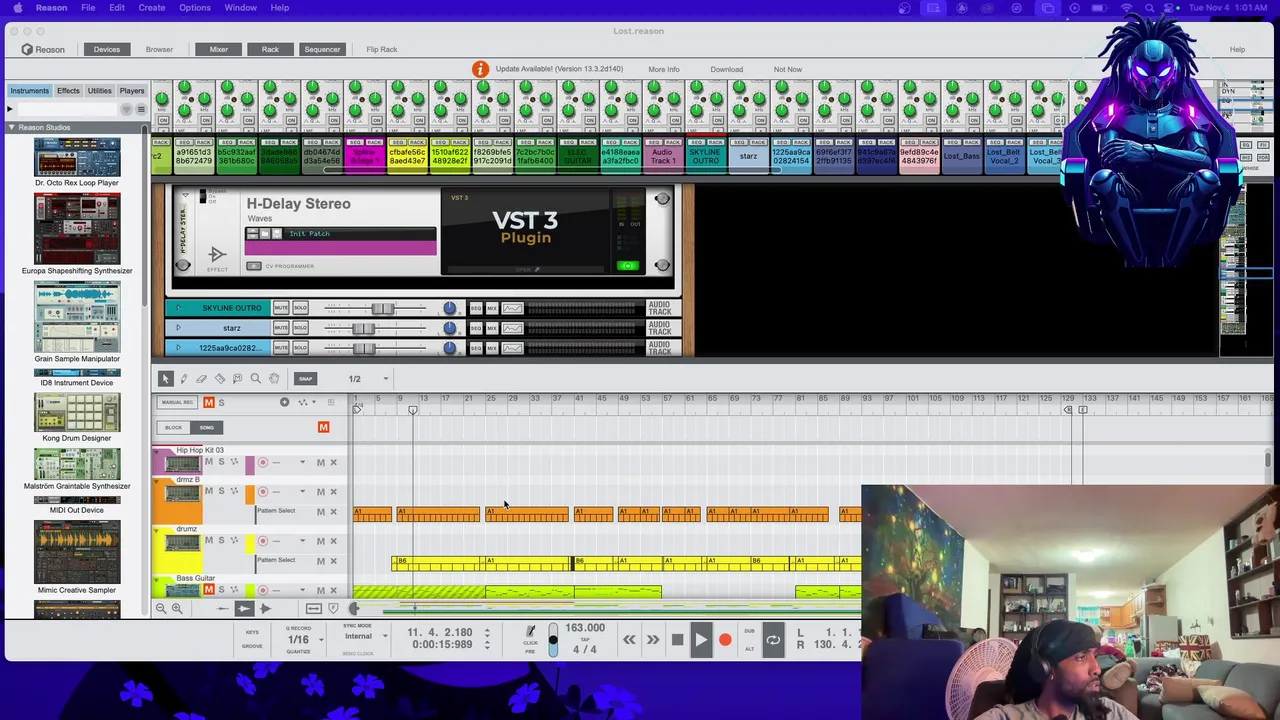Click the Rewind transport button
This screenshot has height=720, width=1280.
[629, 640]
